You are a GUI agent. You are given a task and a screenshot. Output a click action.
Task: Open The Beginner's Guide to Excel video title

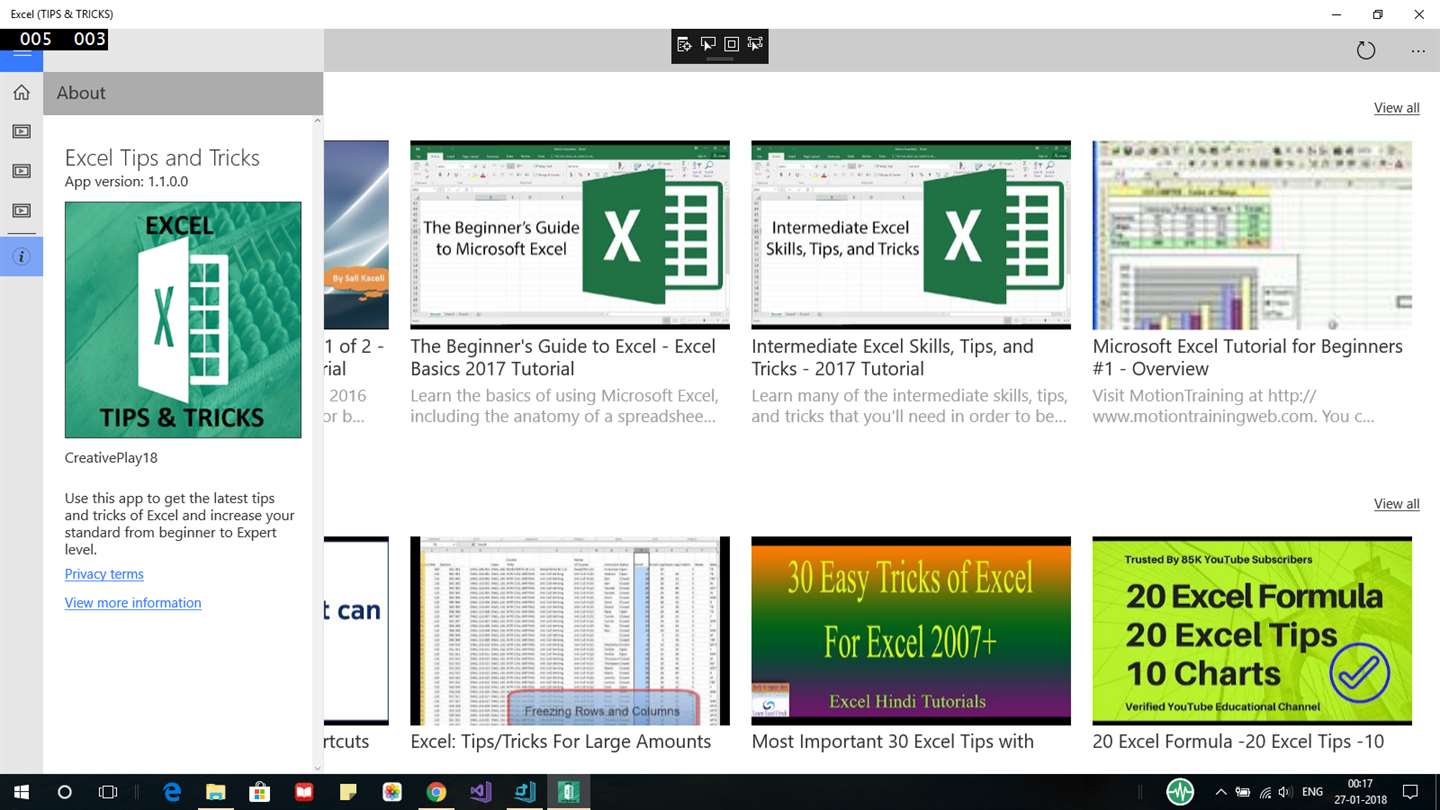563,357
